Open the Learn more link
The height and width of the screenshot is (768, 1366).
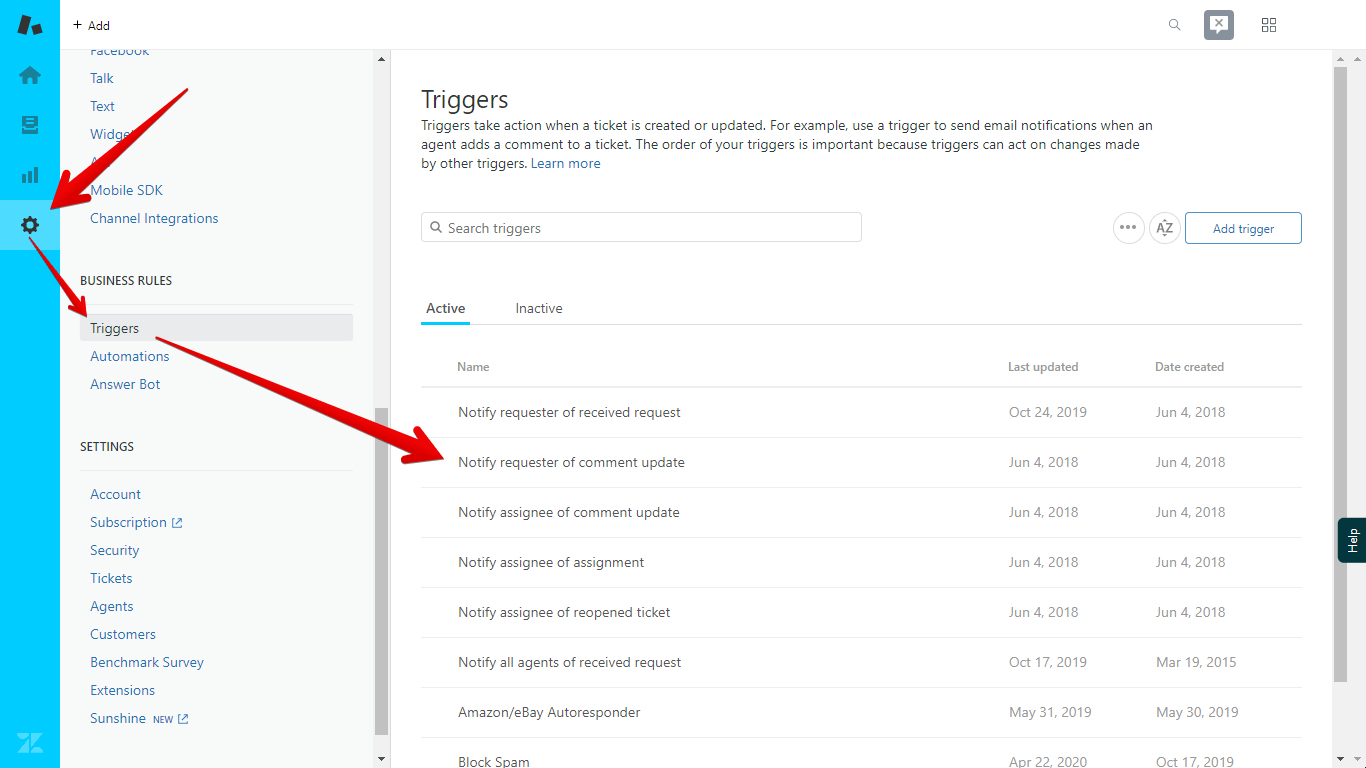tap(565, 162)
